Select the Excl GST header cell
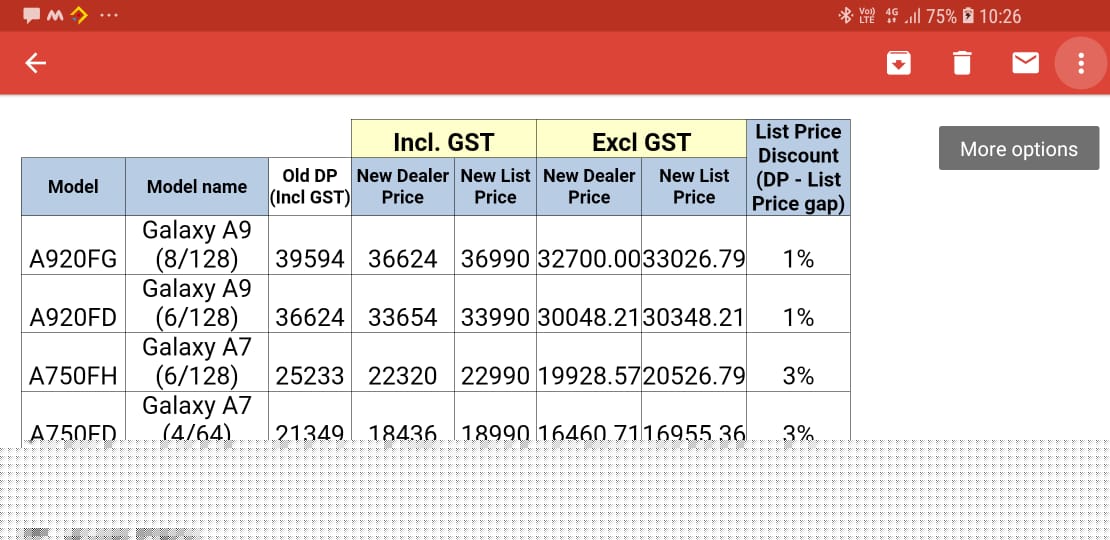This screenshot has width=1110, height=540. pyautogui.click(x=641, y=141)
